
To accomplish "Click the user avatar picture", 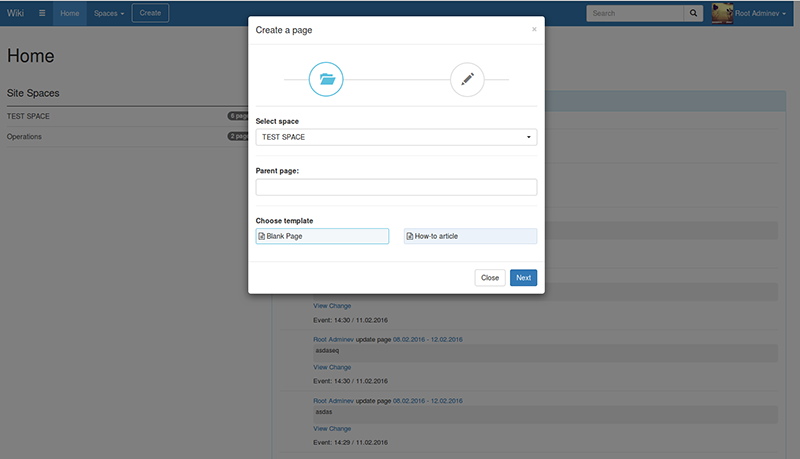I will (x=722, y=13).
